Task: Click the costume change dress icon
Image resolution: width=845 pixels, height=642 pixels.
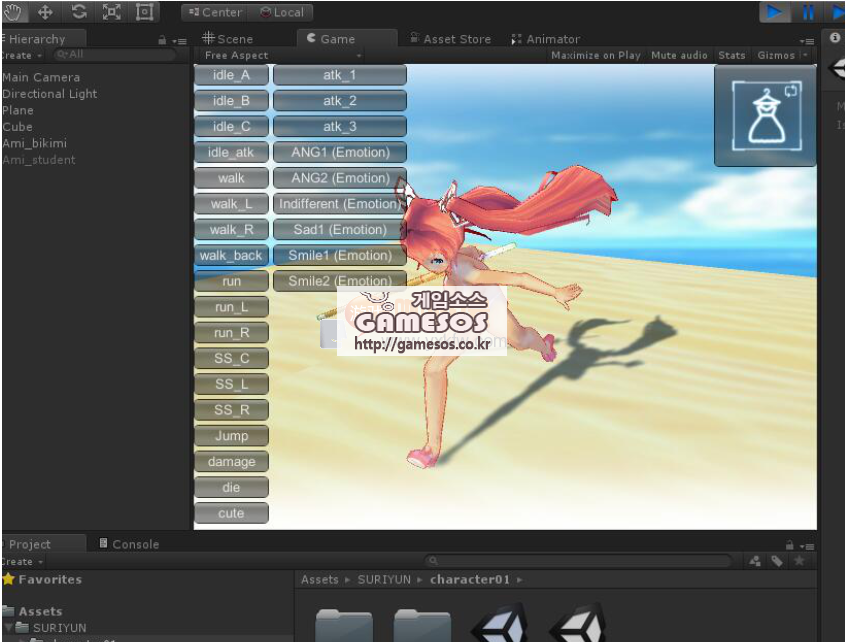Action: coord(765,116)
